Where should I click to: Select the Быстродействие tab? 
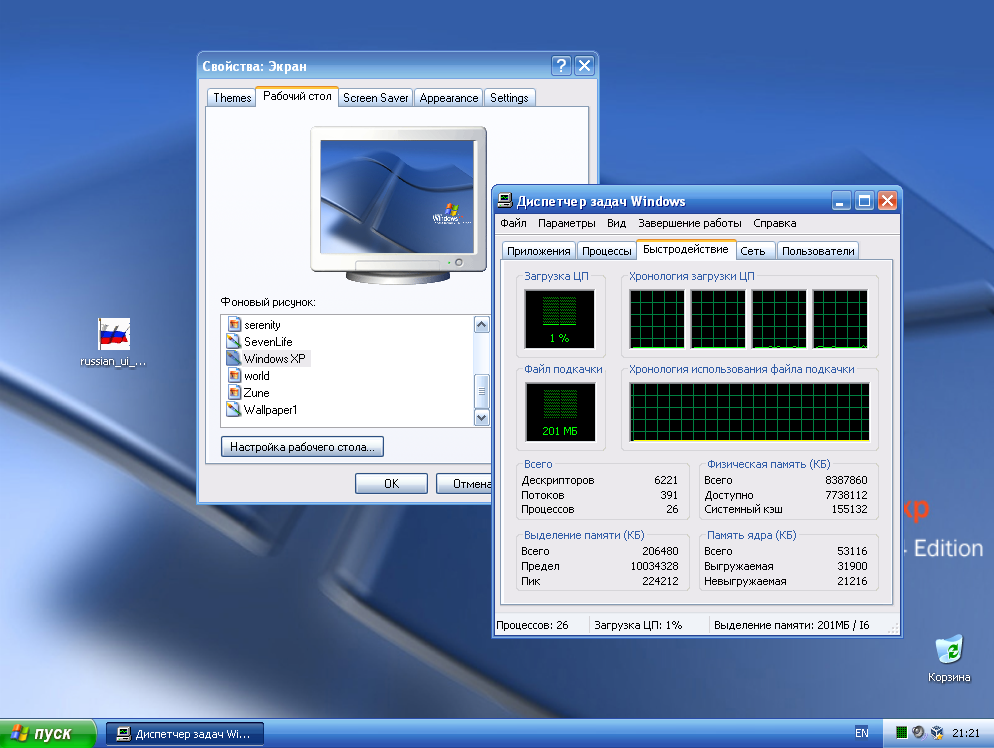[686, 249]
